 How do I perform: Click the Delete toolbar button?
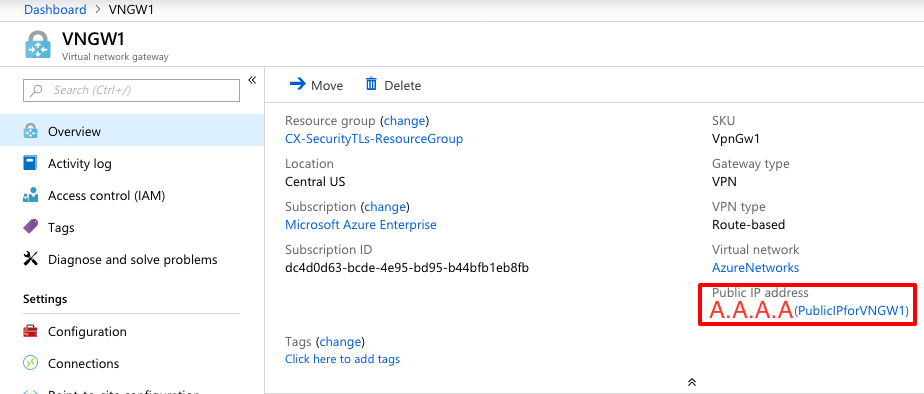point(393,85)
